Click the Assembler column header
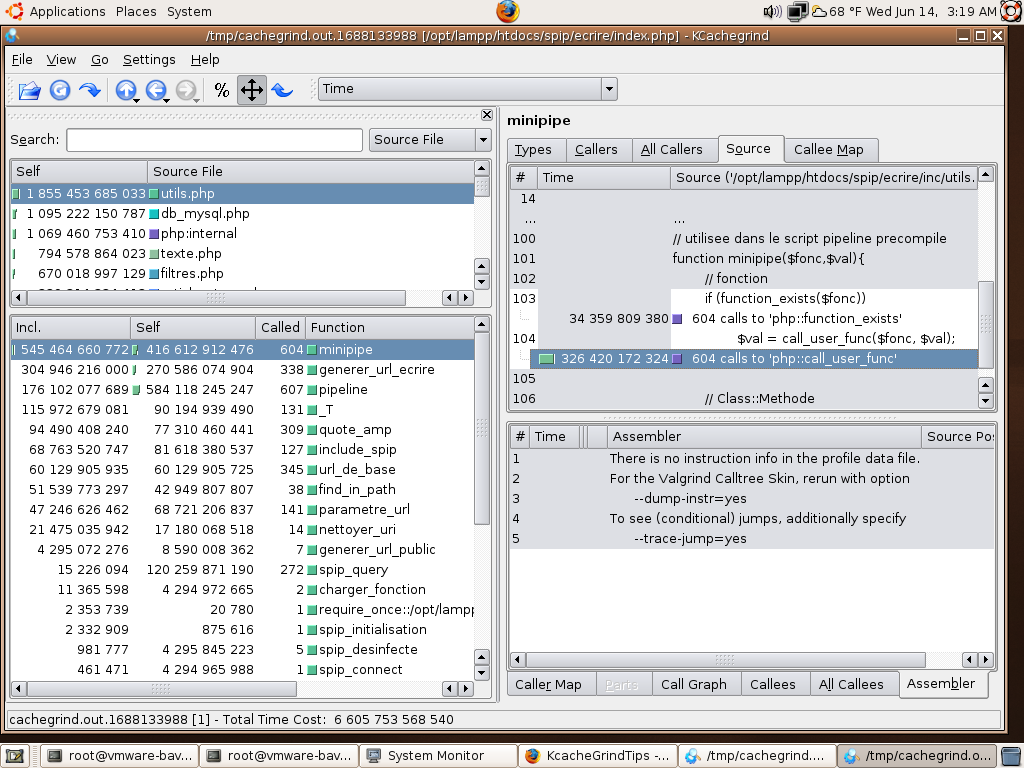This screenshot has height=768, width=1024. (763, 437)
